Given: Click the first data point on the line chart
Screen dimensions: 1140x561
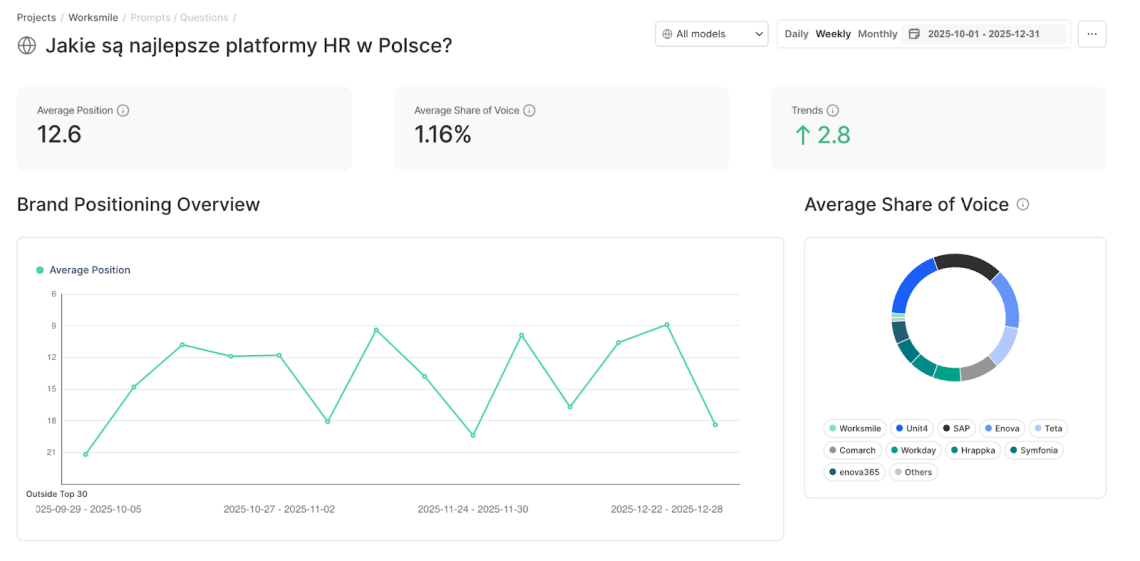Looking at the screenshot, I should (86, 454).
